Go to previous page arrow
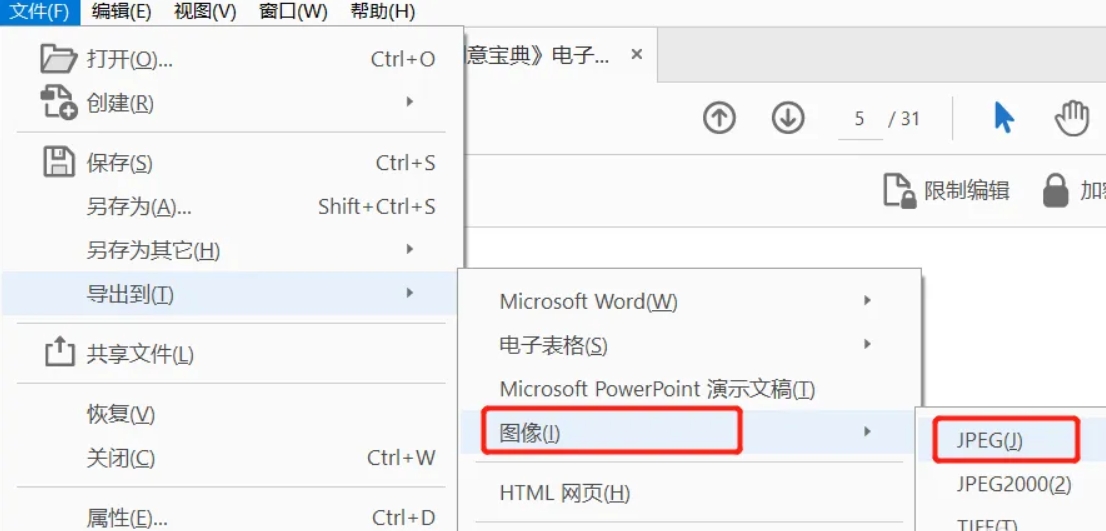The image size is (1106, 531). click(x=719, y=118)
